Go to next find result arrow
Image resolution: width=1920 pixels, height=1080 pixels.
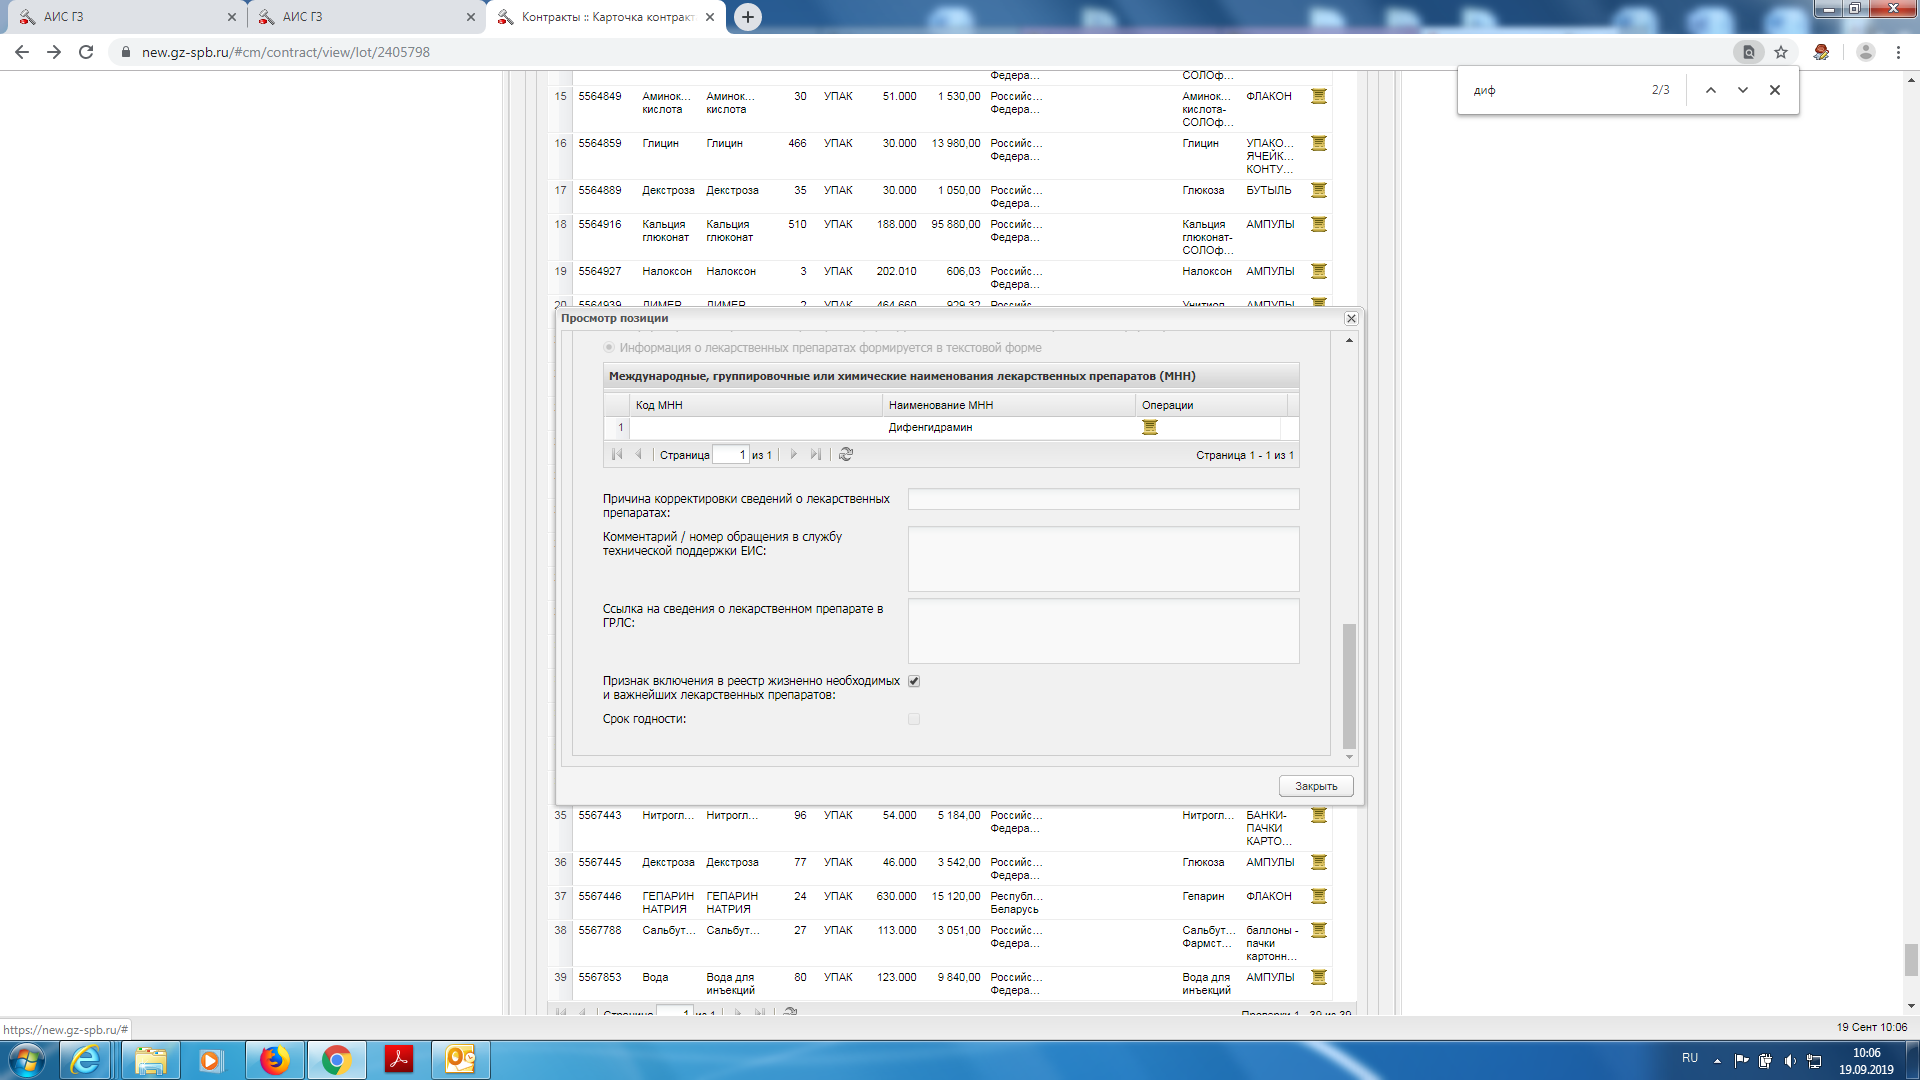click(x=1743, y=90)
